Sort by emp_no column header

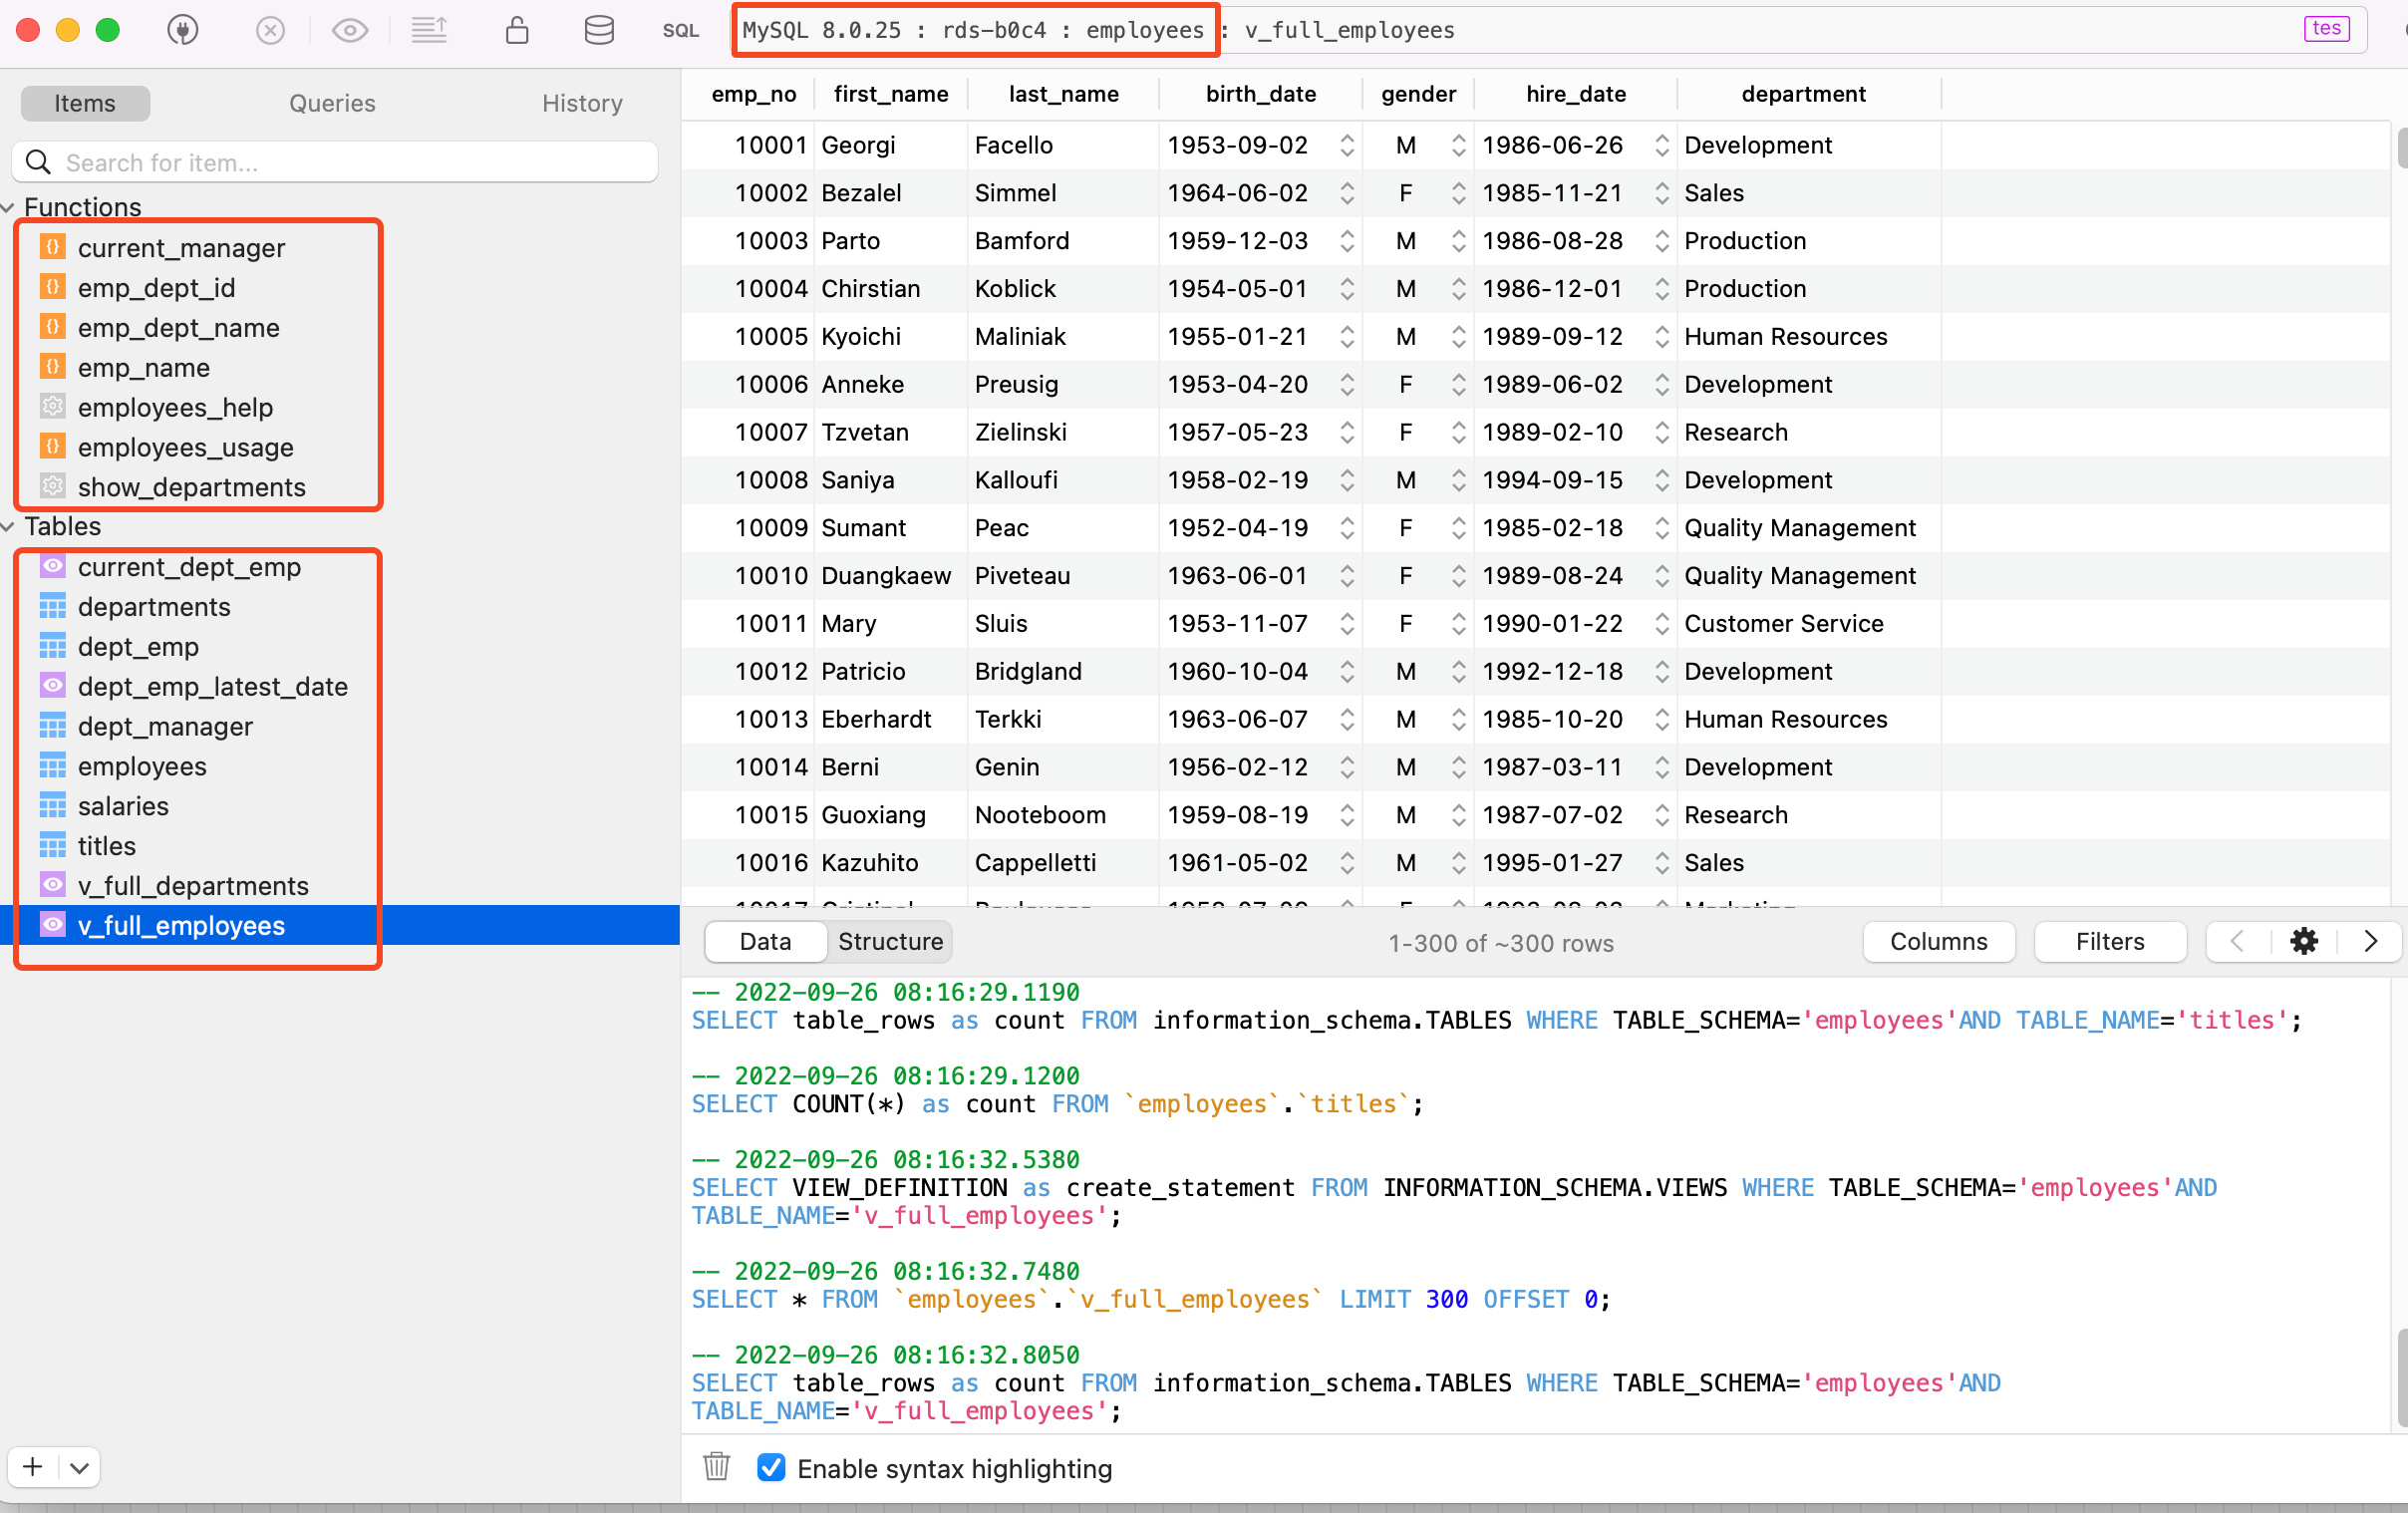[753, 94]
